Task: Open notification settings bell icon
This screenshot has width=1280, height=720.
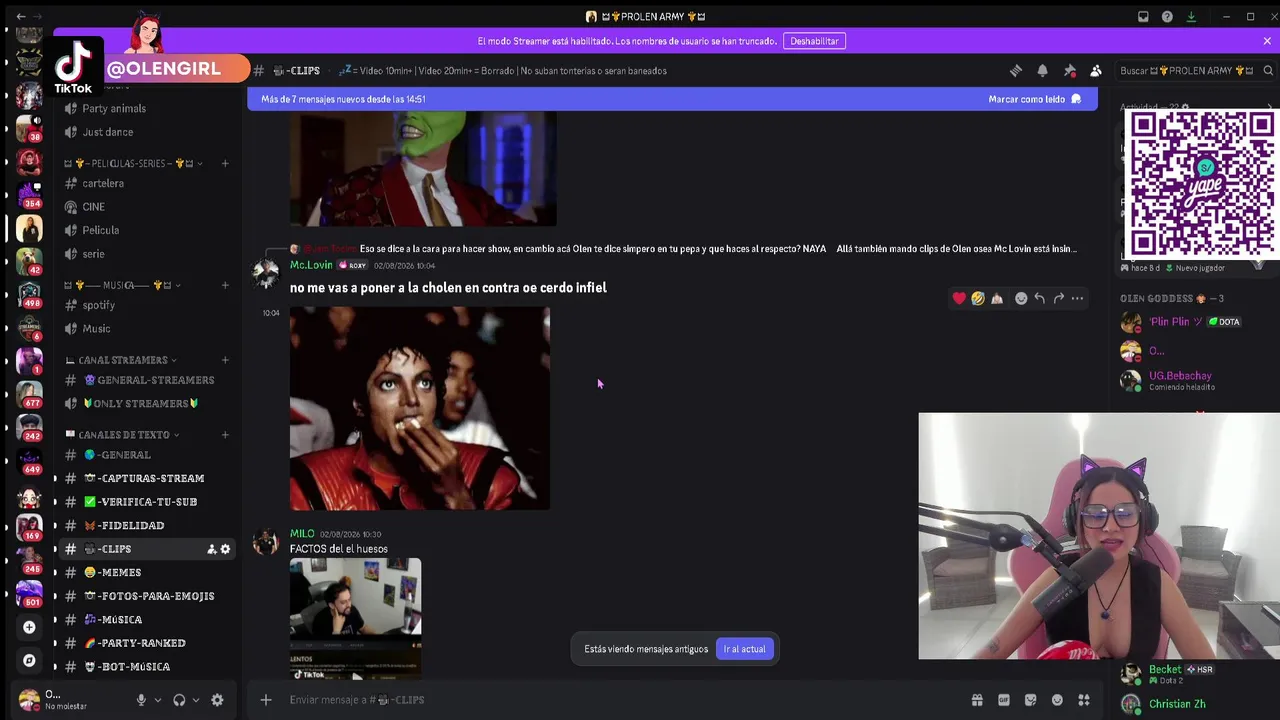Action: coord(1042,71)
